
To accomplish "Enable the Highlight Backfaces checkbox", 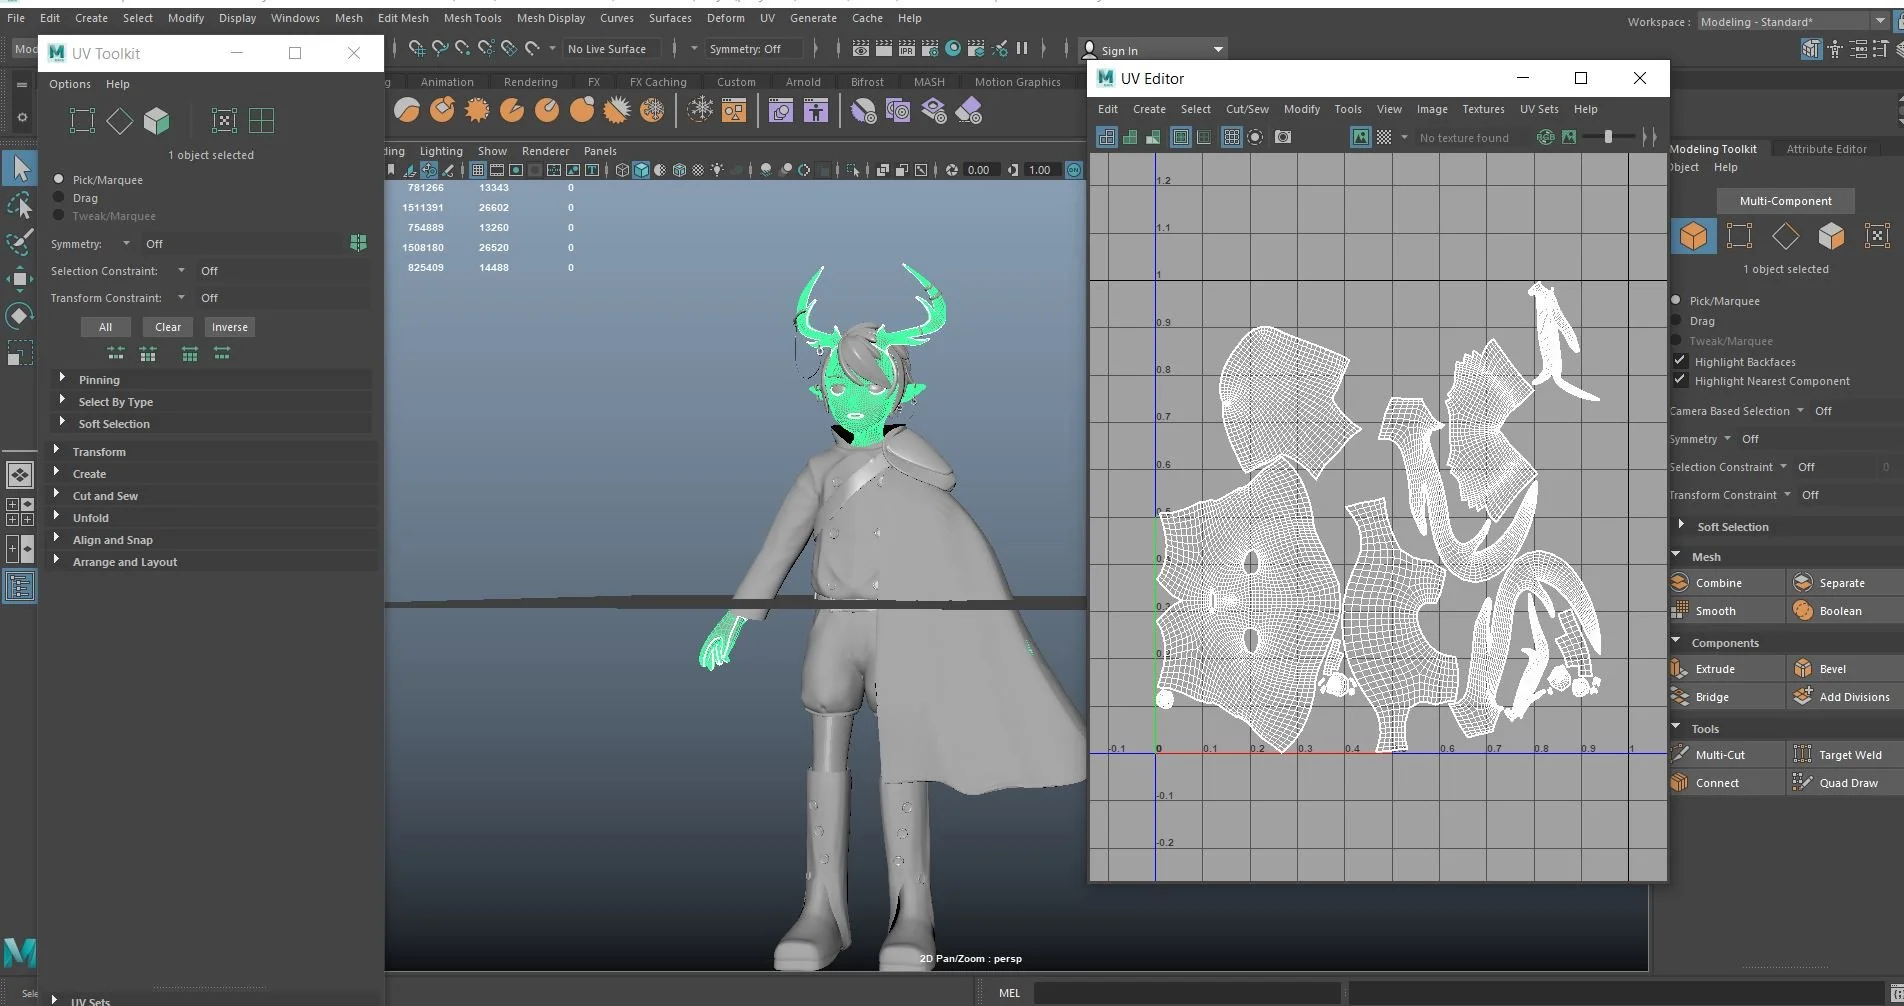I will (1680, 361).
